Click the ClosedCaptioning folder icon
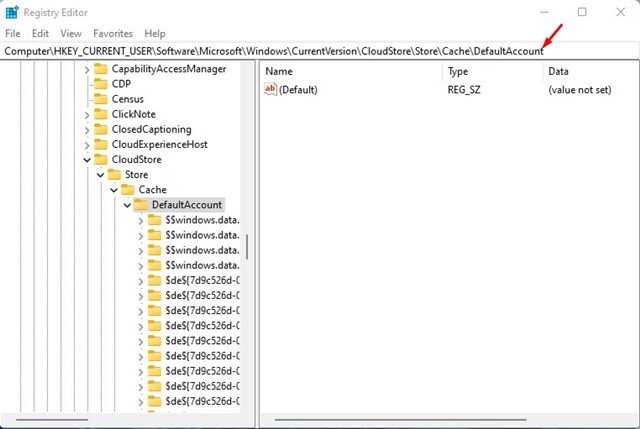The image size is (640, 429). tap(101, 129)
